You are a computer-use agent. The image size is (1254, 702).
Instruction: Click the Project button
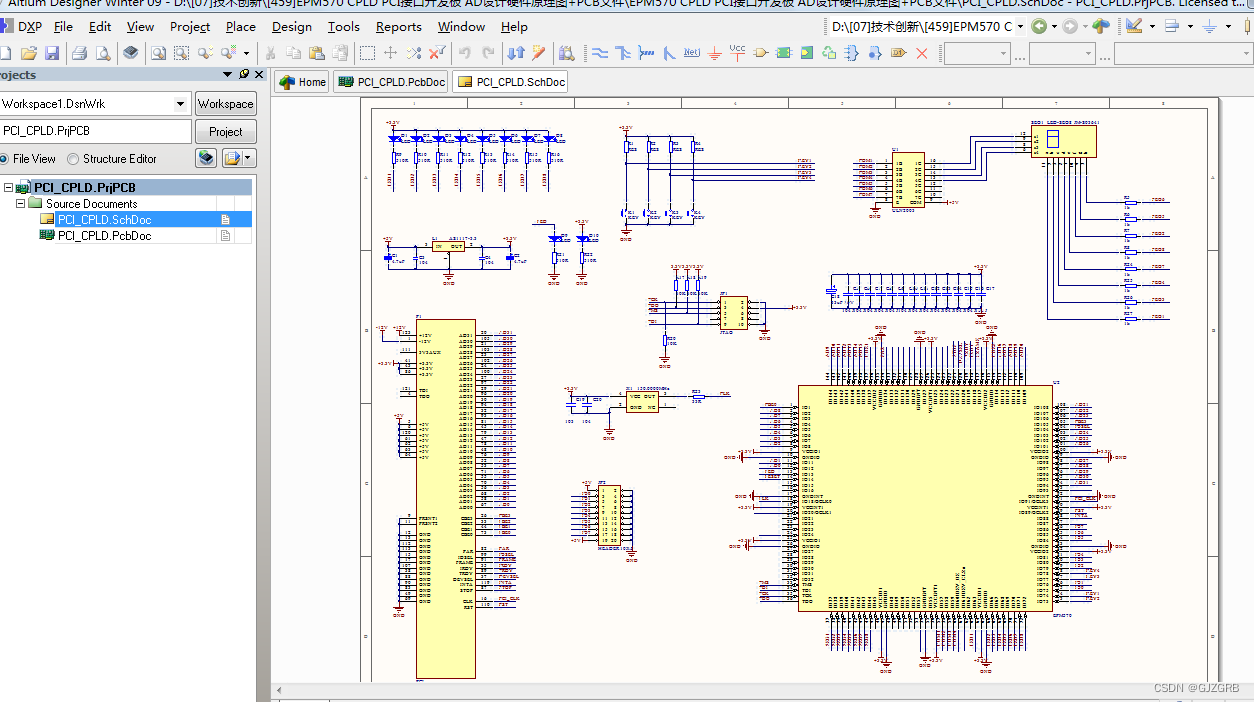coord(225,132)
